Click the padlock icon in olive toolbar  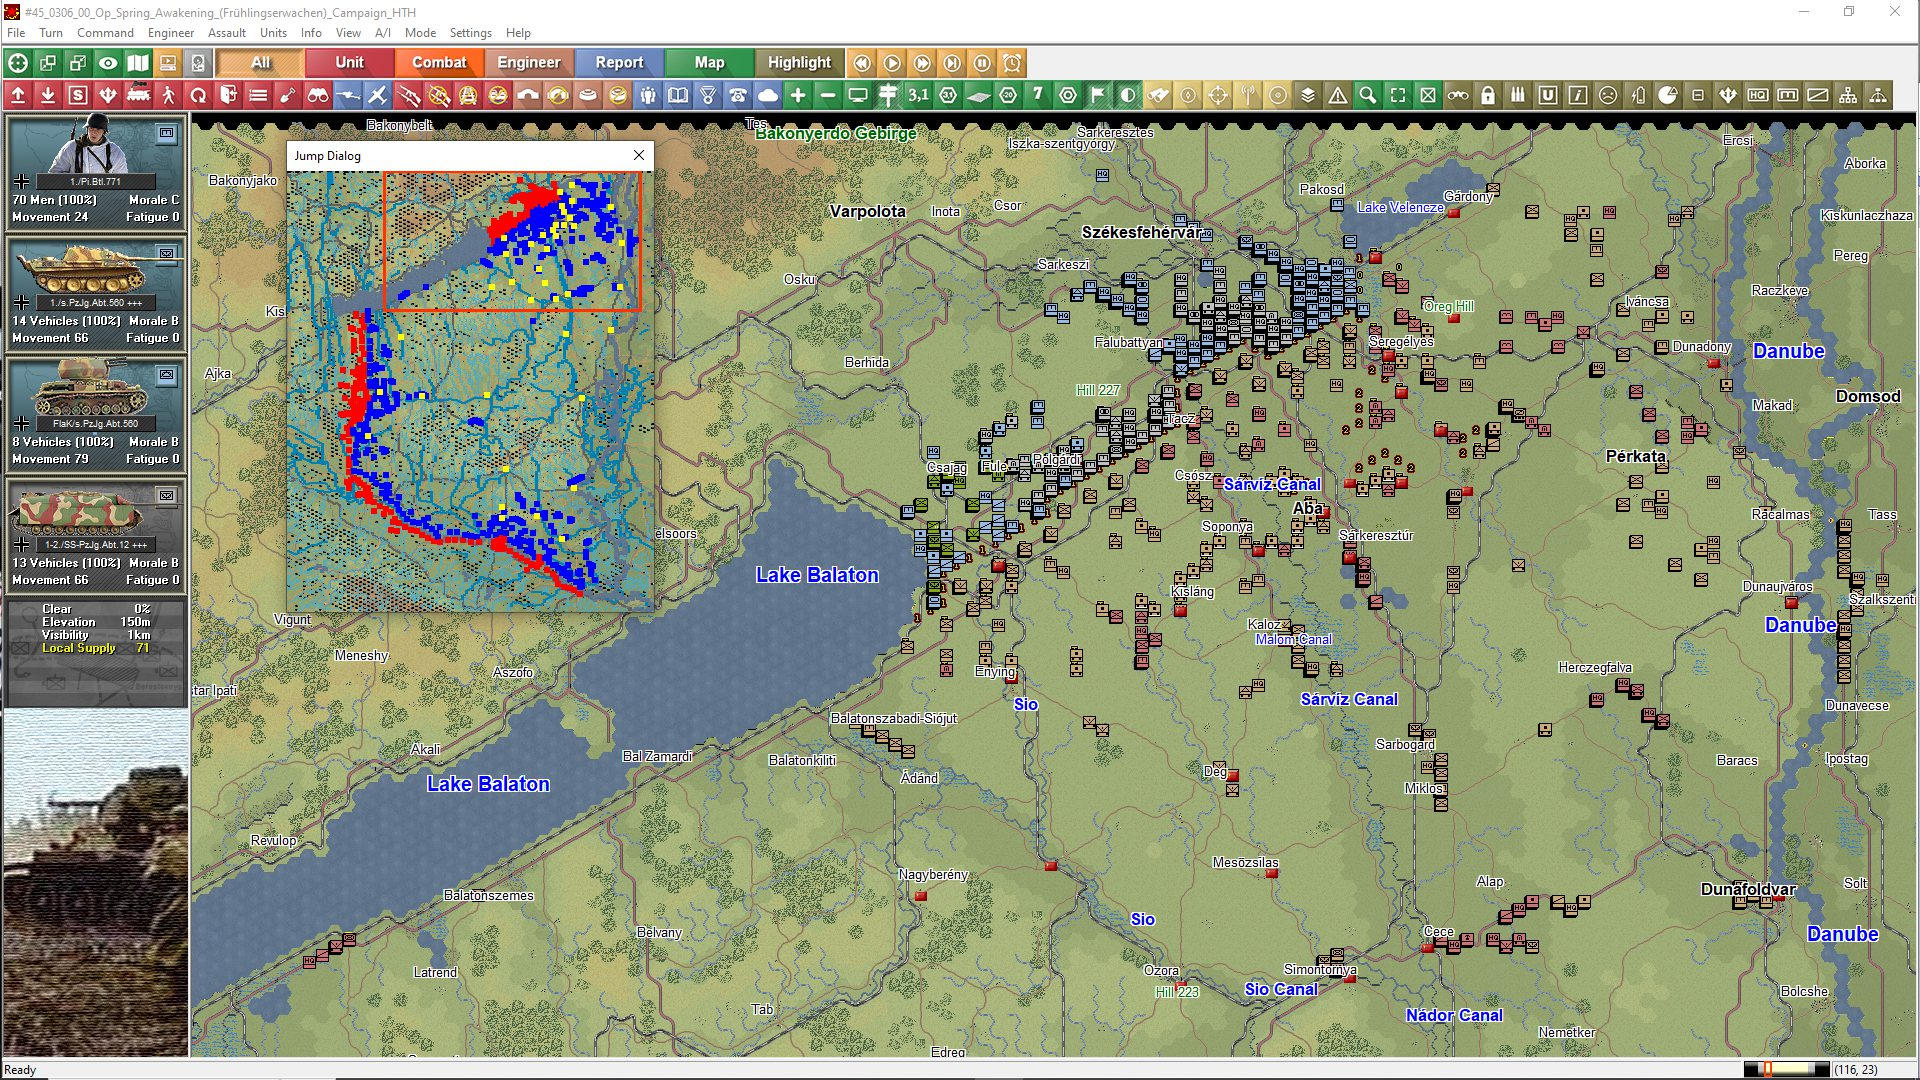[1488, 96]
